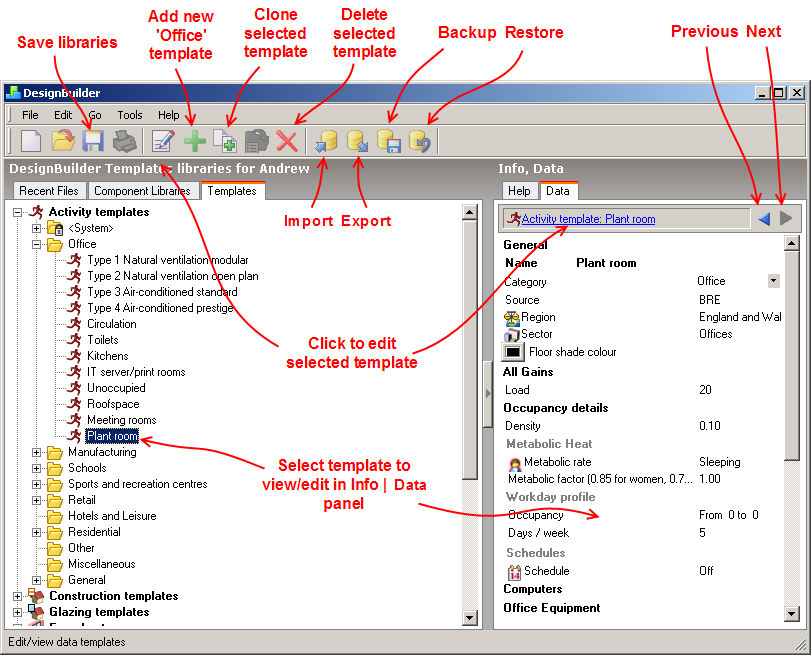Go to previous item with left arrow
Viewport: 811px width, 655px height.
click(764, 218)
